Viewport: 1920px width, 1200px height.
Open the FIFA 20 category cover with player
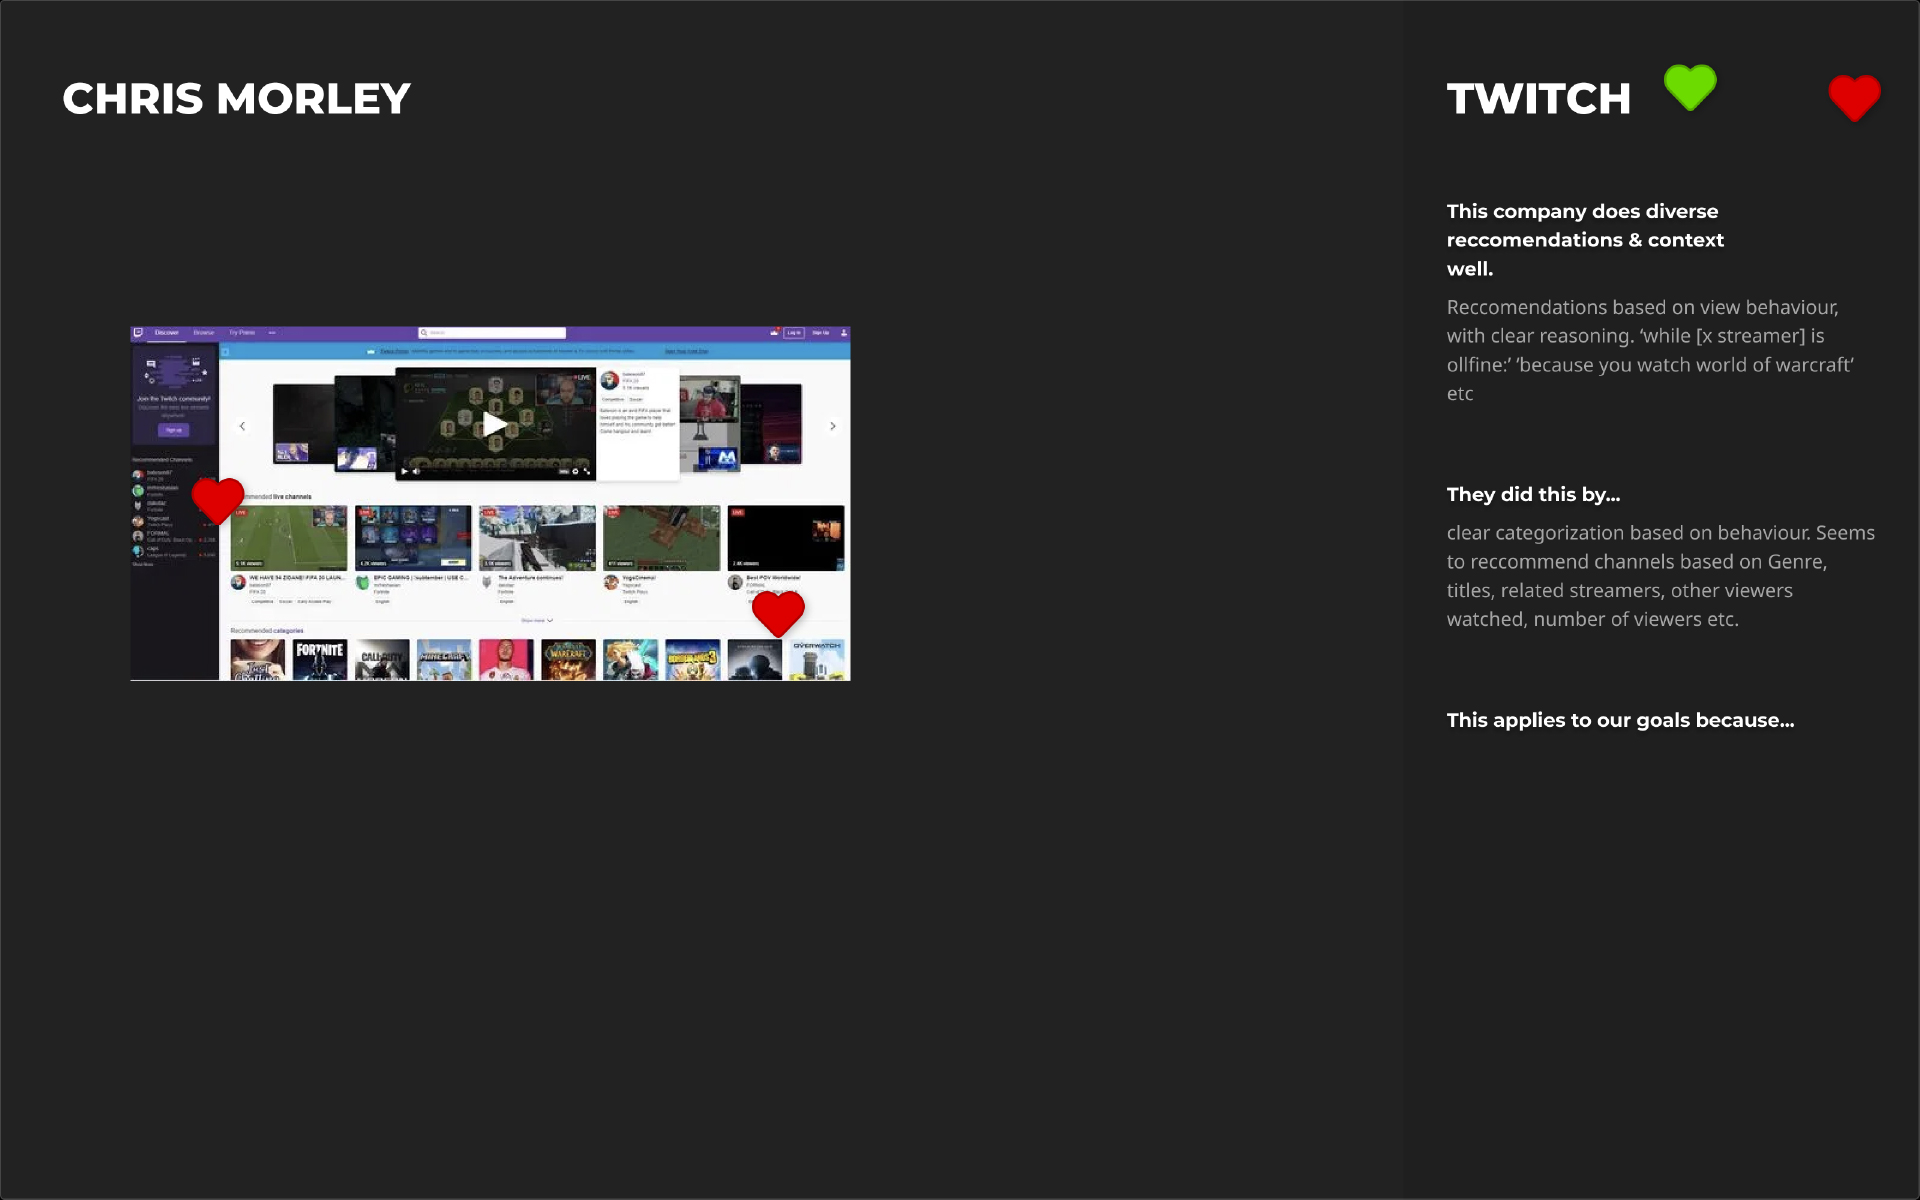(x=506, y=660)
